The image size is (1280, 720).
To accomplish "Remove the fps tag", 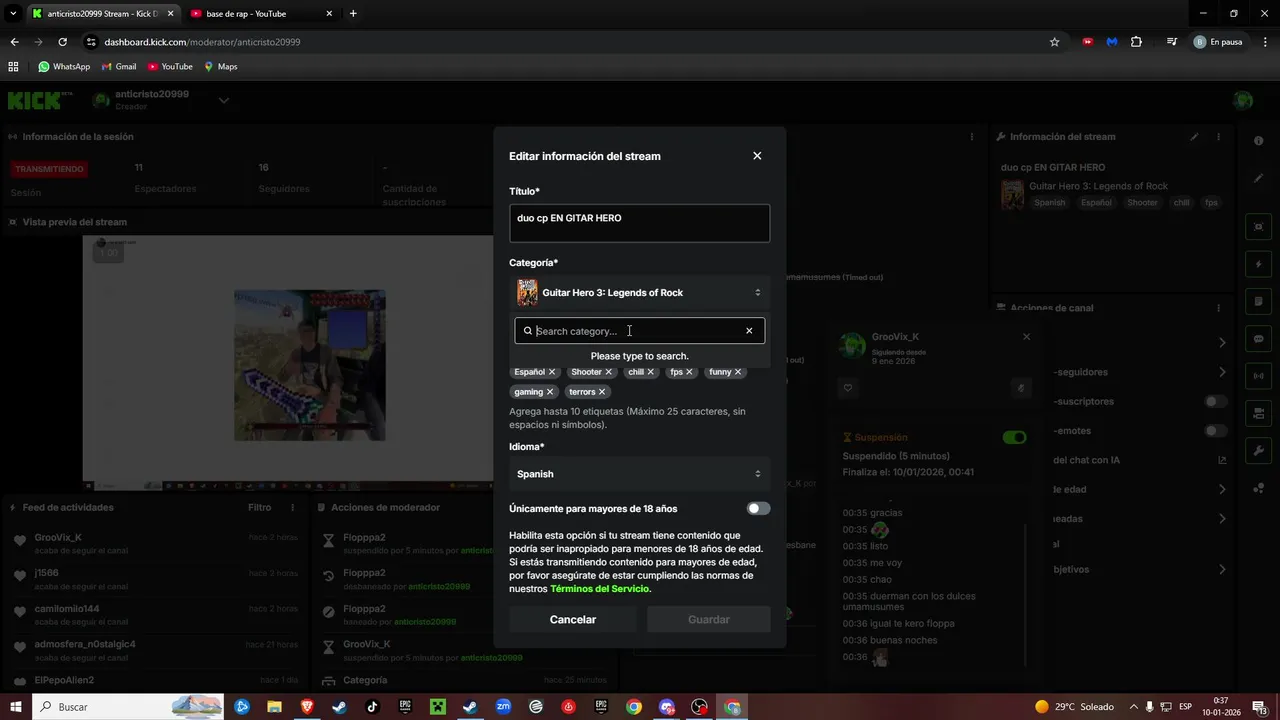I will [689, 372].
